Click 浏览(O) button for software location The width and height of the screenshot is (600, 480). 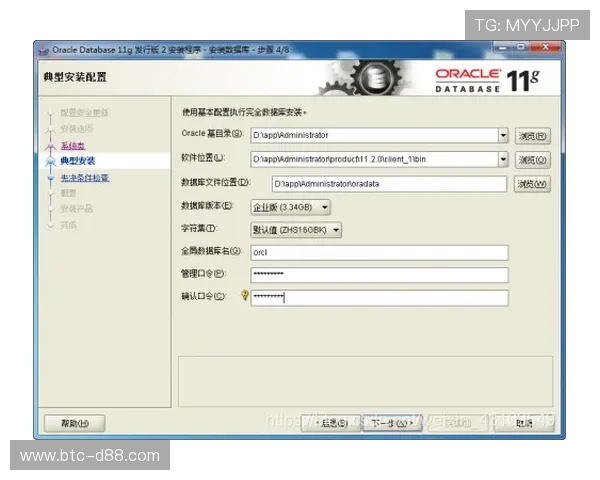(x=533, y=160)
